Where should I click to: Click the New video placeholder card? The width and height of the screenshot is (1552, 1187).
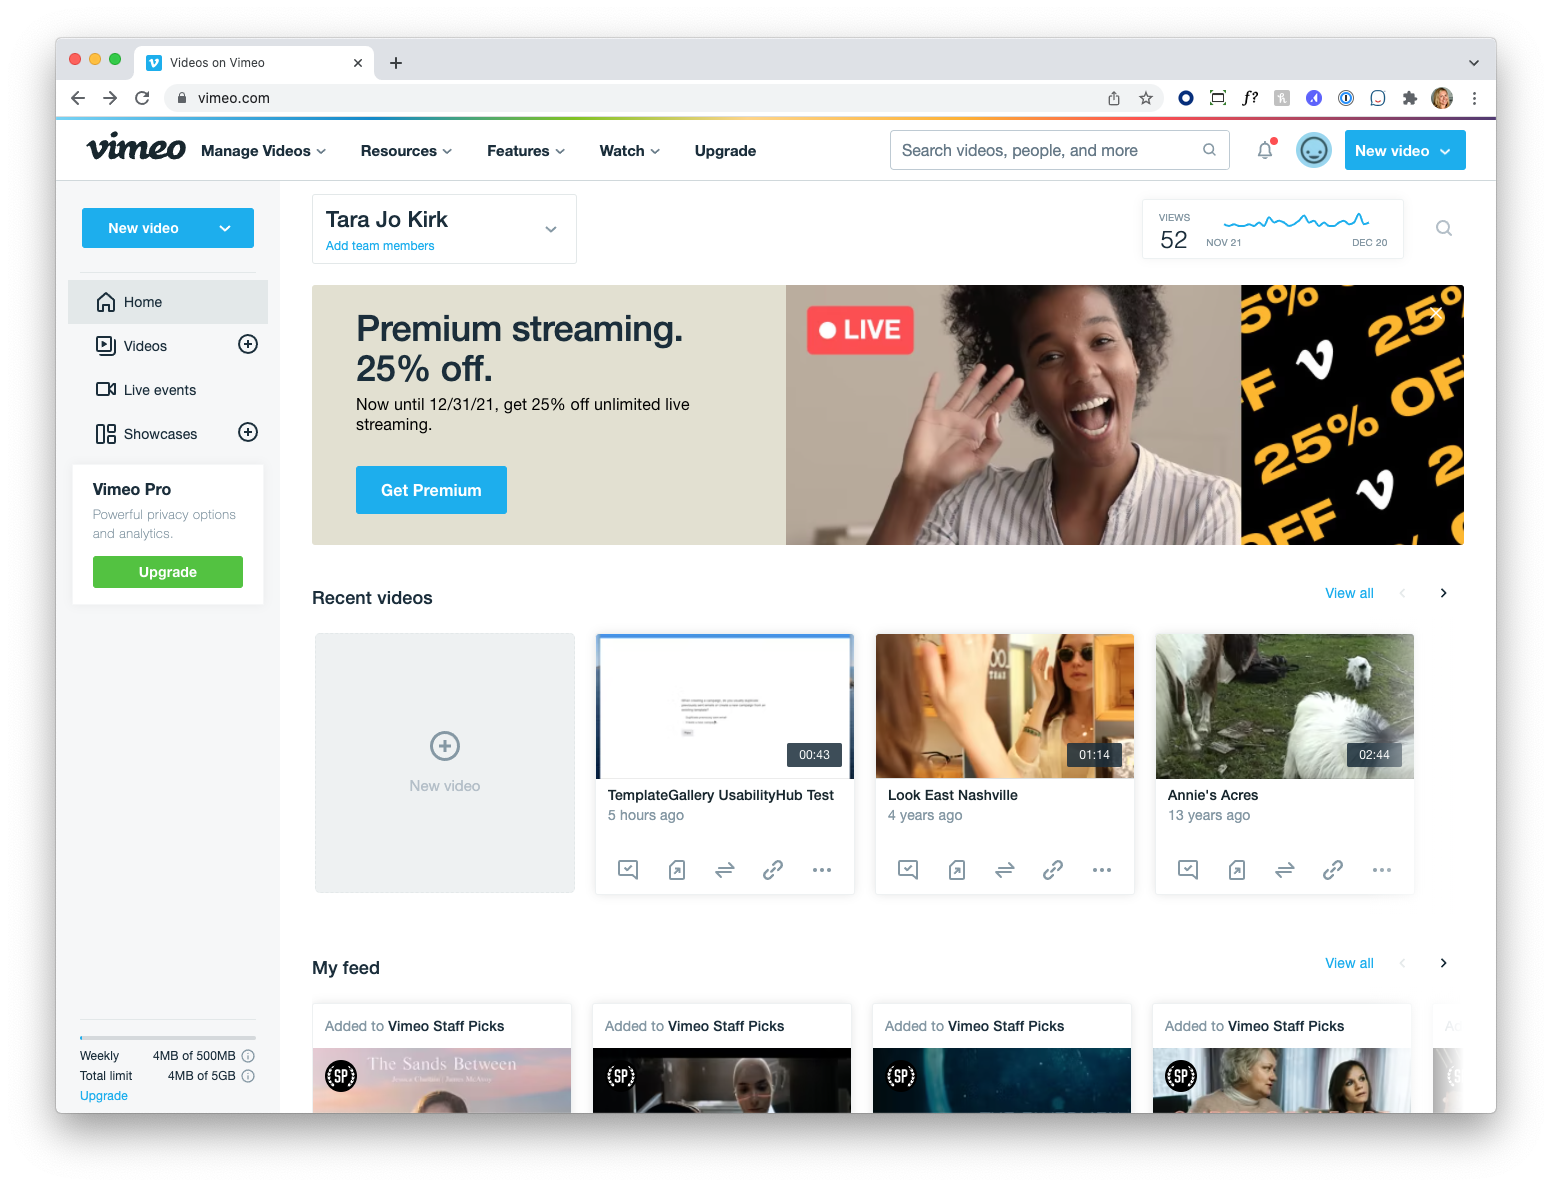(x=445, y=763)
